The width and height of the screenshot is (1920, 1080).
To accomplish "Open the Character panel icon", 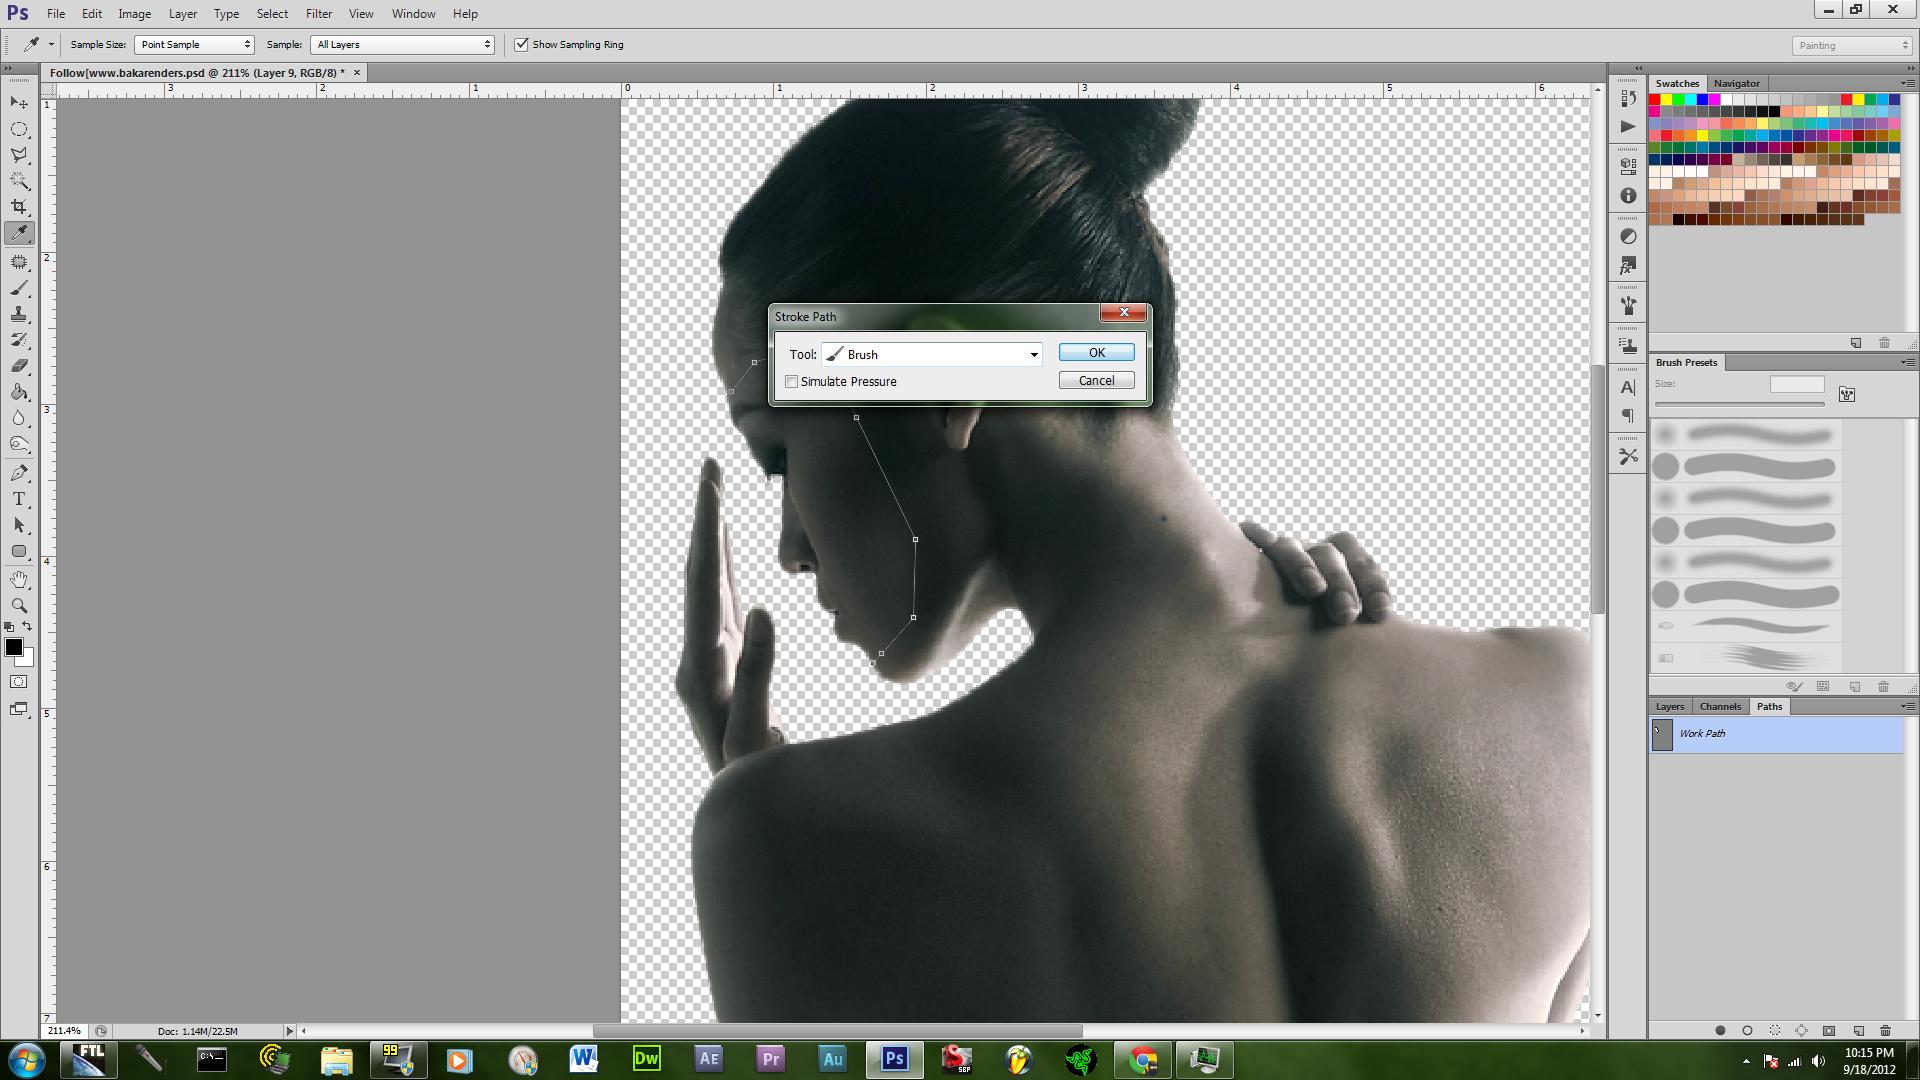I will tap(1628, 388).
